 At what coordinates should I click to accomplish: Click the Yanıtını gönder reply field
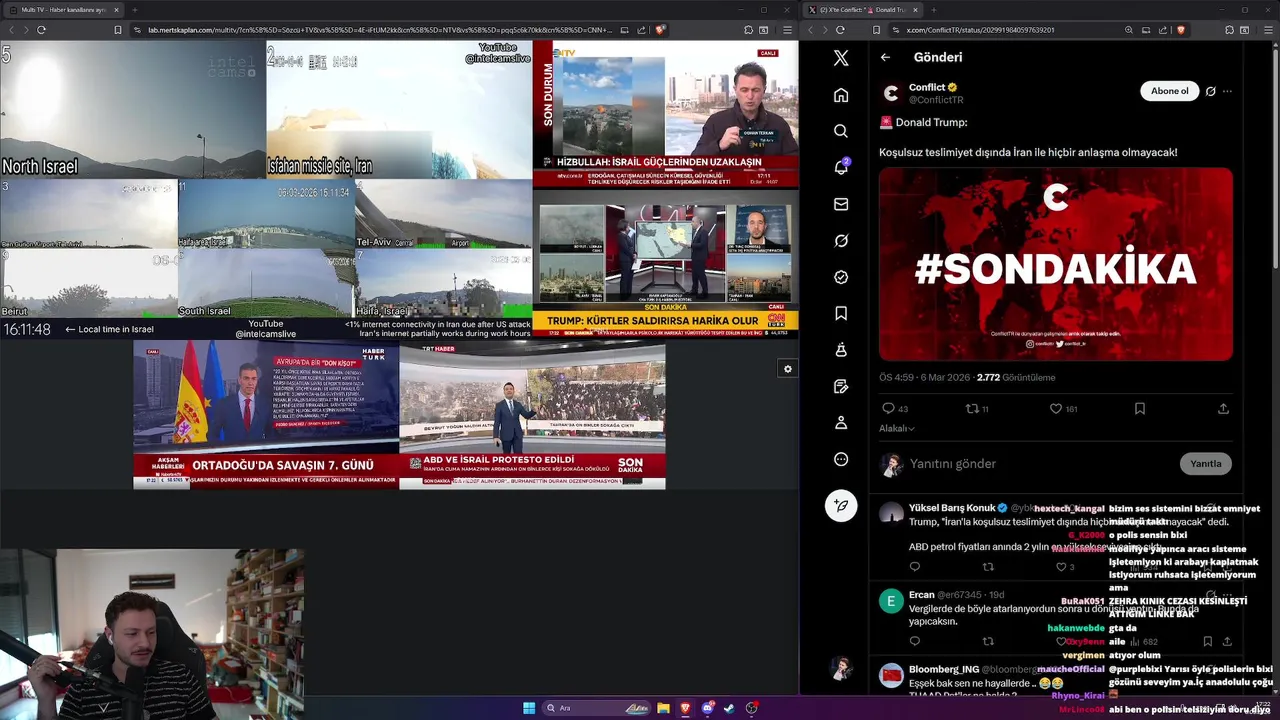1040,464
